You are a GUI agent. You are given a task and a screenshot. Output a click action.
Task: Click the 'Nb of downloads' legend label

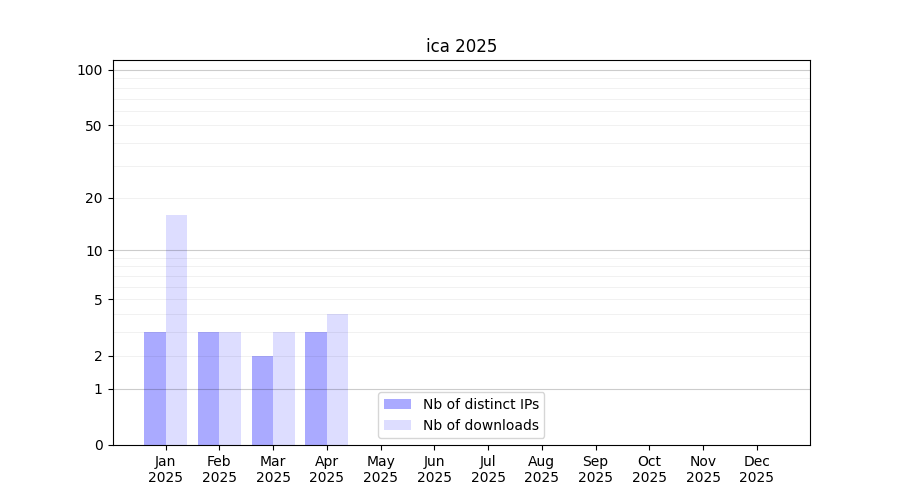[480, 425]
